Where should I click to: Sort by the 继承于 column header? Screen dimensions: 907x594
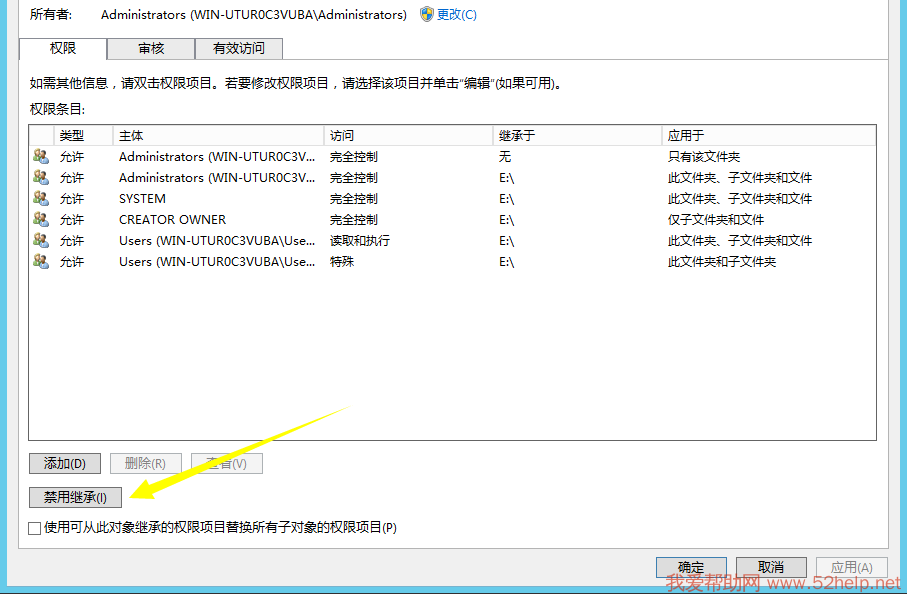(577, 135)
